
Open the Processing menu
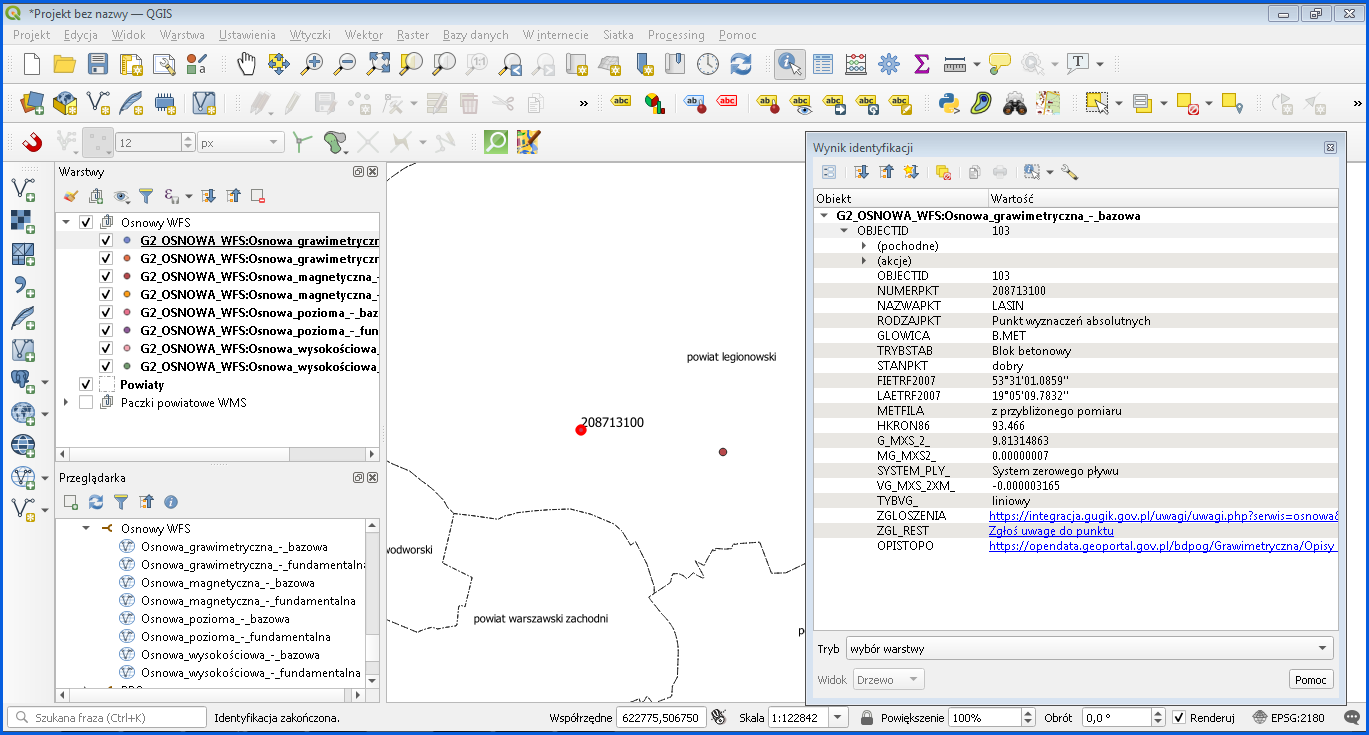pyautogui.click(x=676, y=34)
